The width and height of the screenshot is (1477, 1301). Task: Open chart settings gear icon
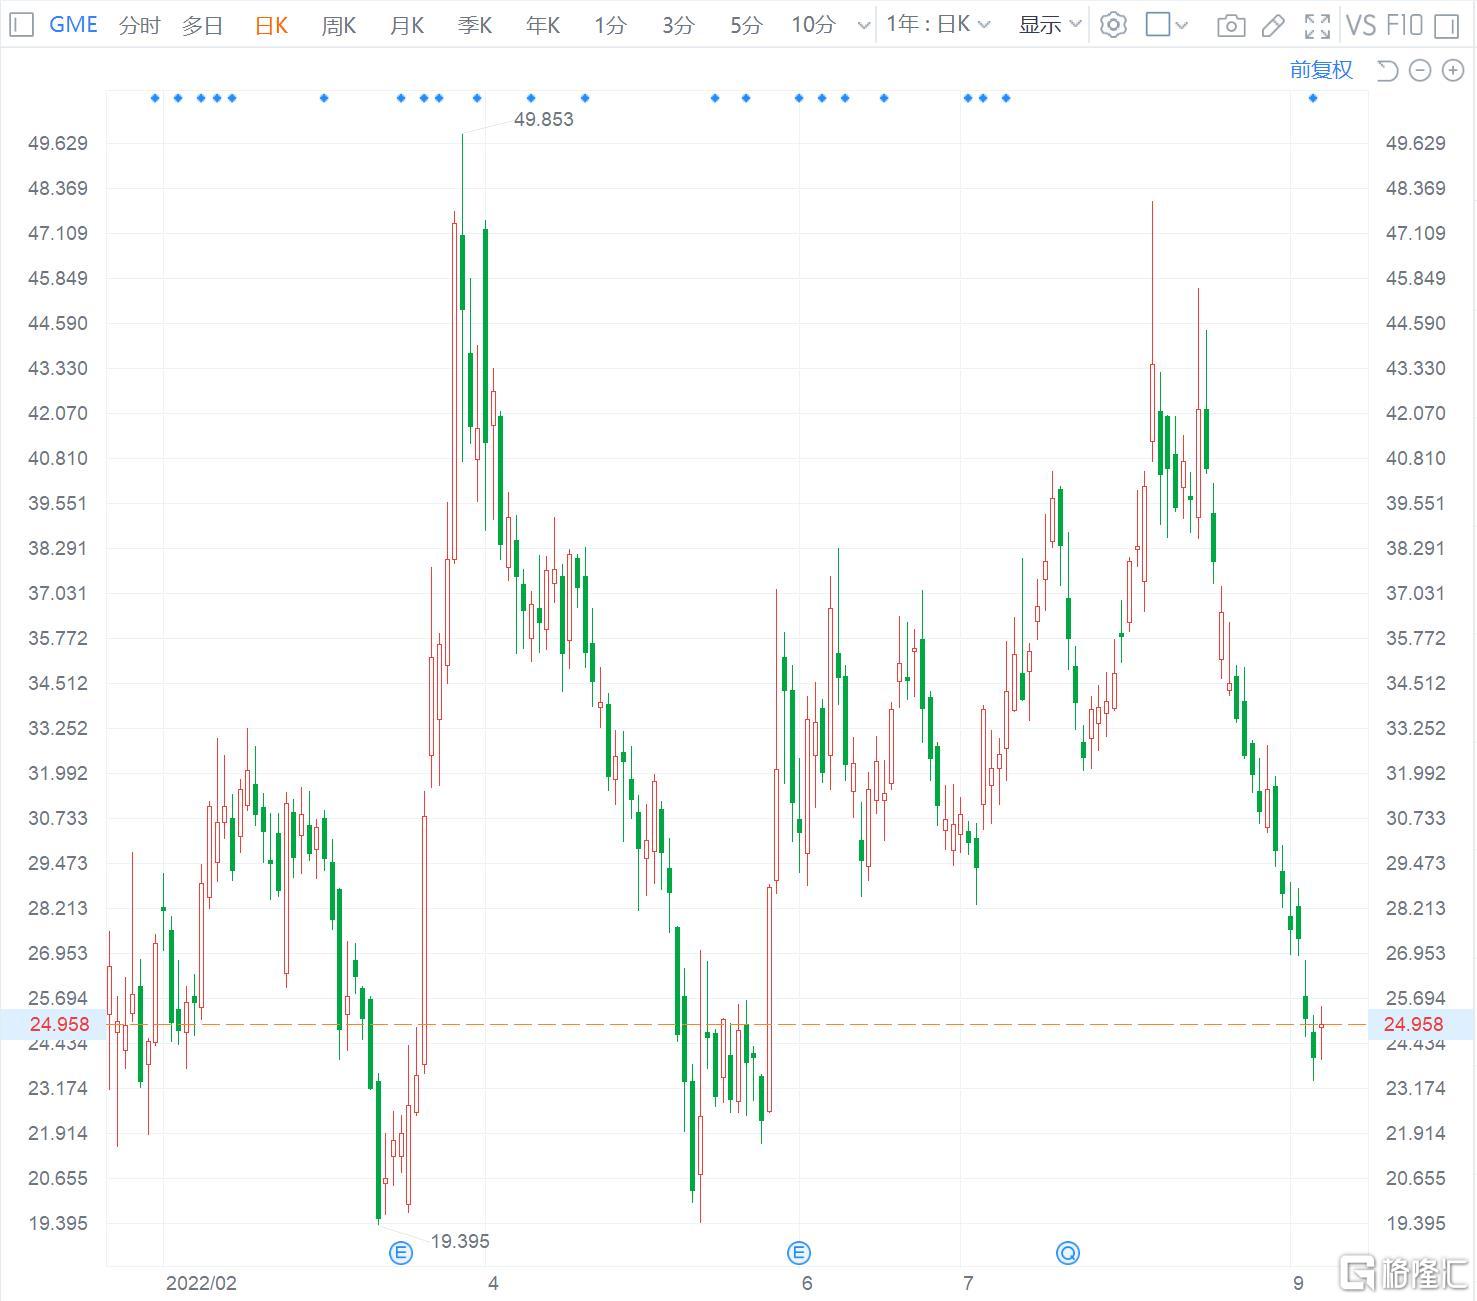tap(1113, 25)
